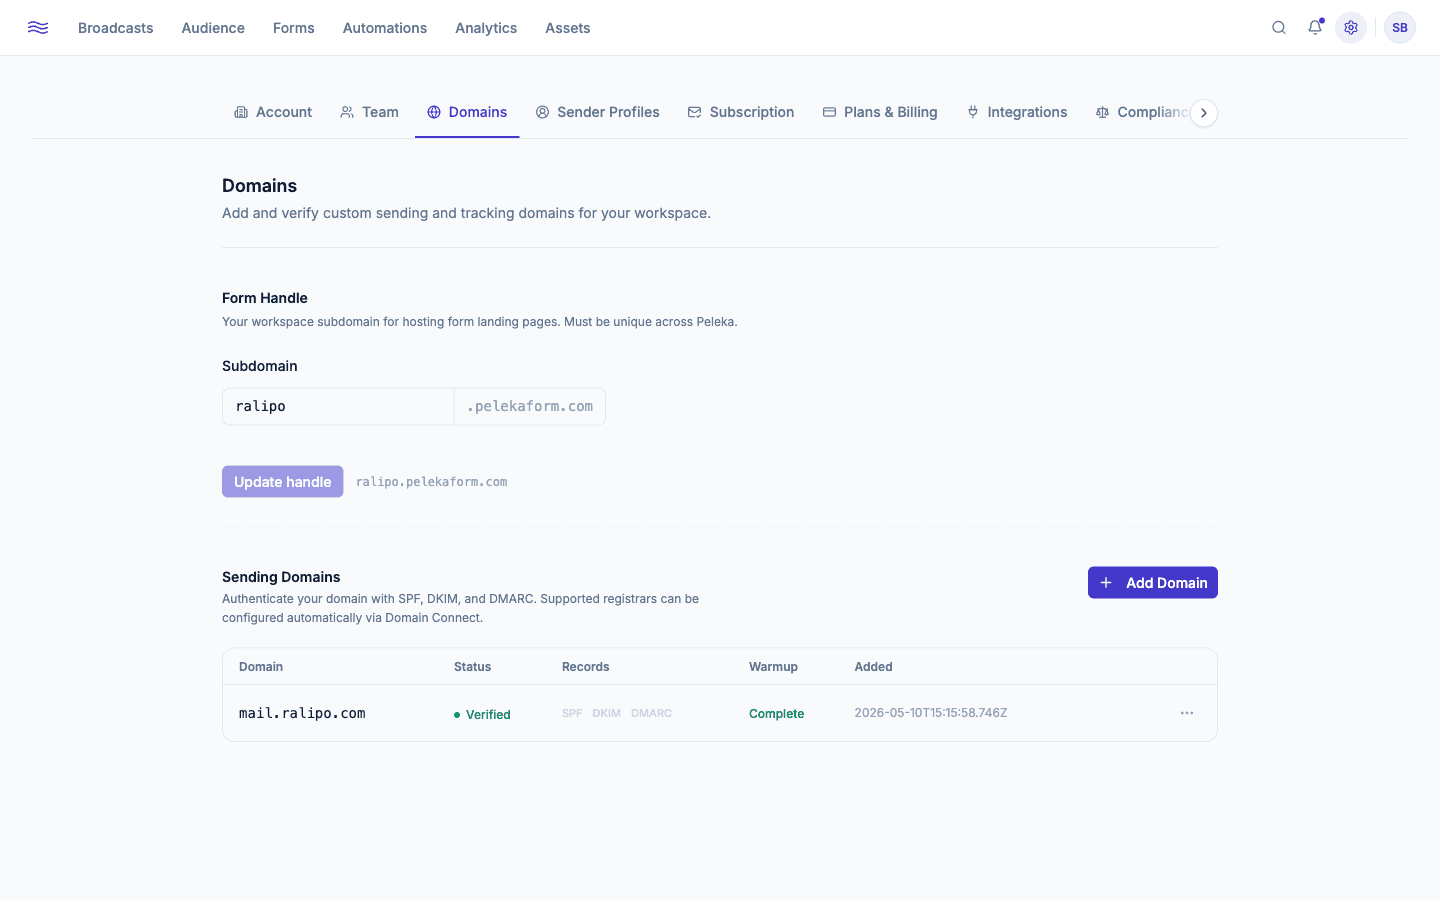Screen dimensions: 1440x900
Task: Click the DKIM record badge
Action: tap(606, 713)
